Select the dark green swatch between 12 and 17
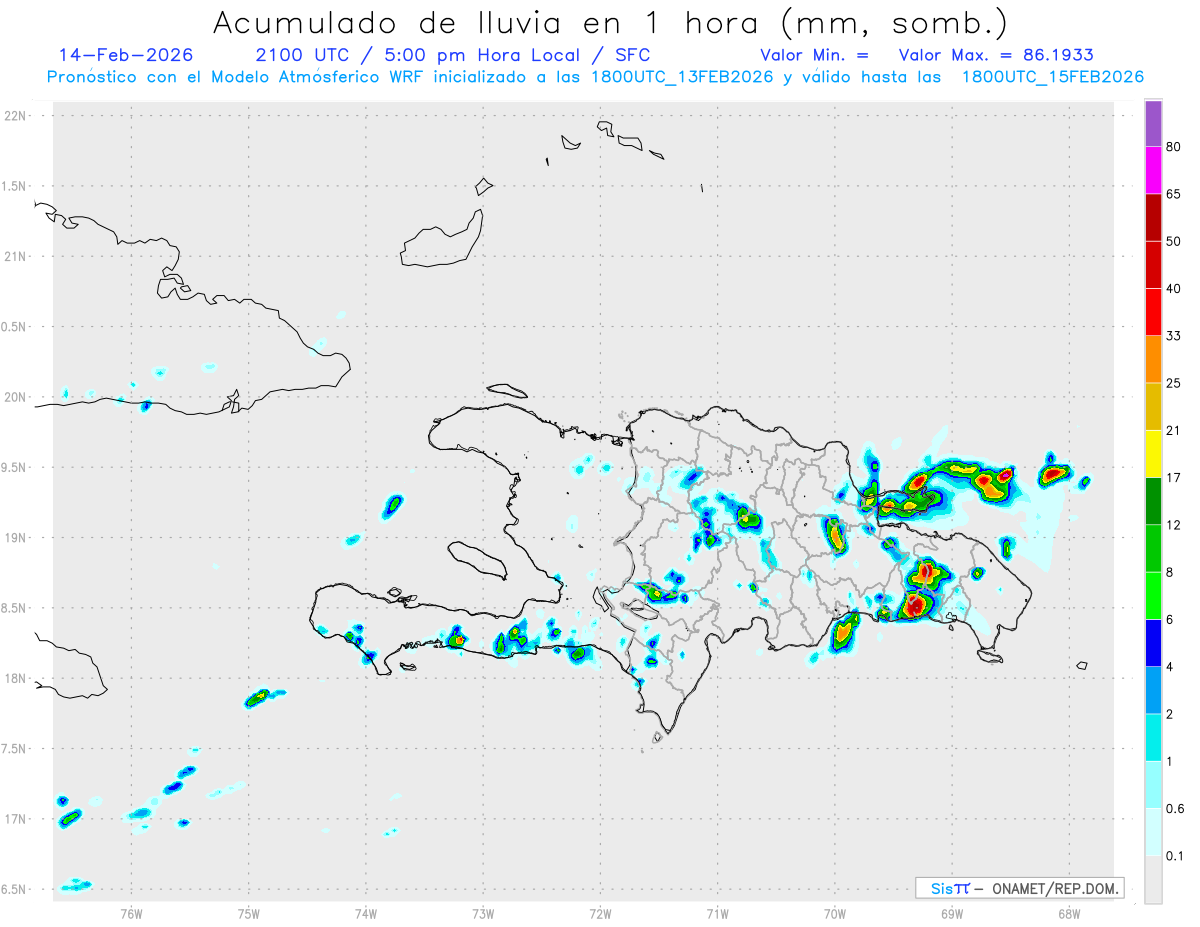The height and width of the screenshot is (927, 1200). (x=1153, y=501)
